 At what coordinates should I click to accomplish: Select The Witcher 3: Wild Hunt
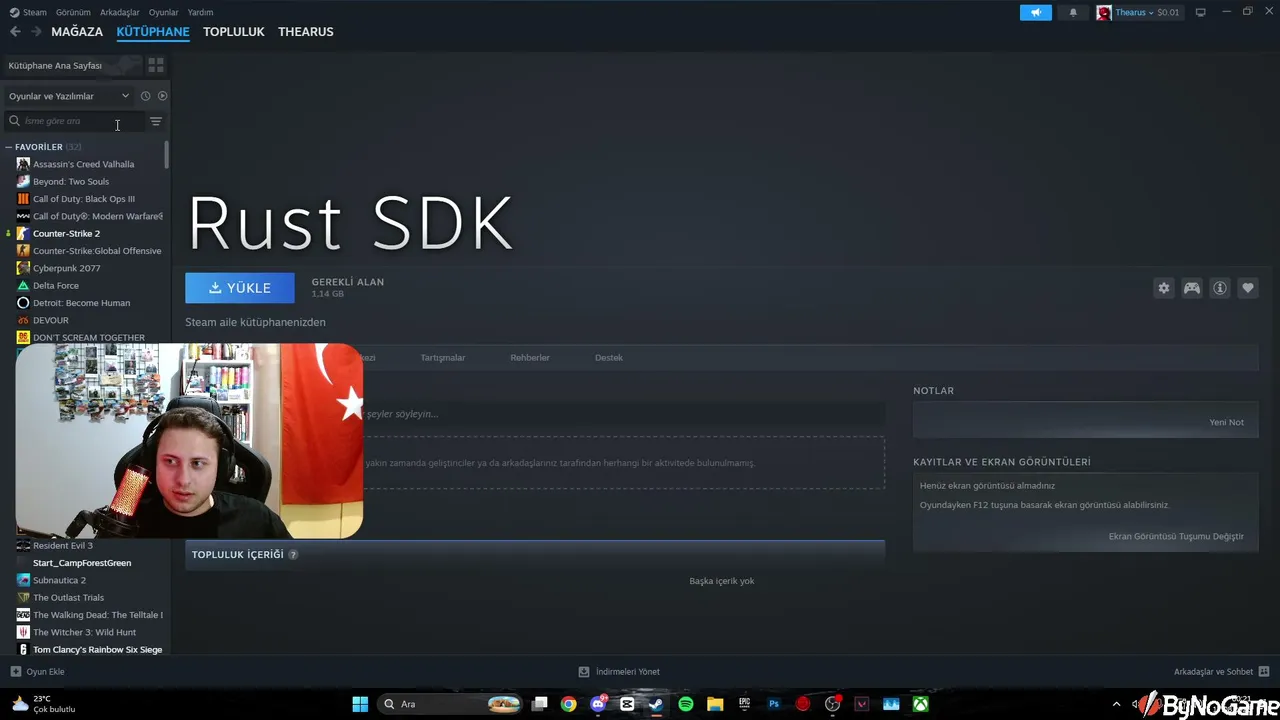point(84,632)
